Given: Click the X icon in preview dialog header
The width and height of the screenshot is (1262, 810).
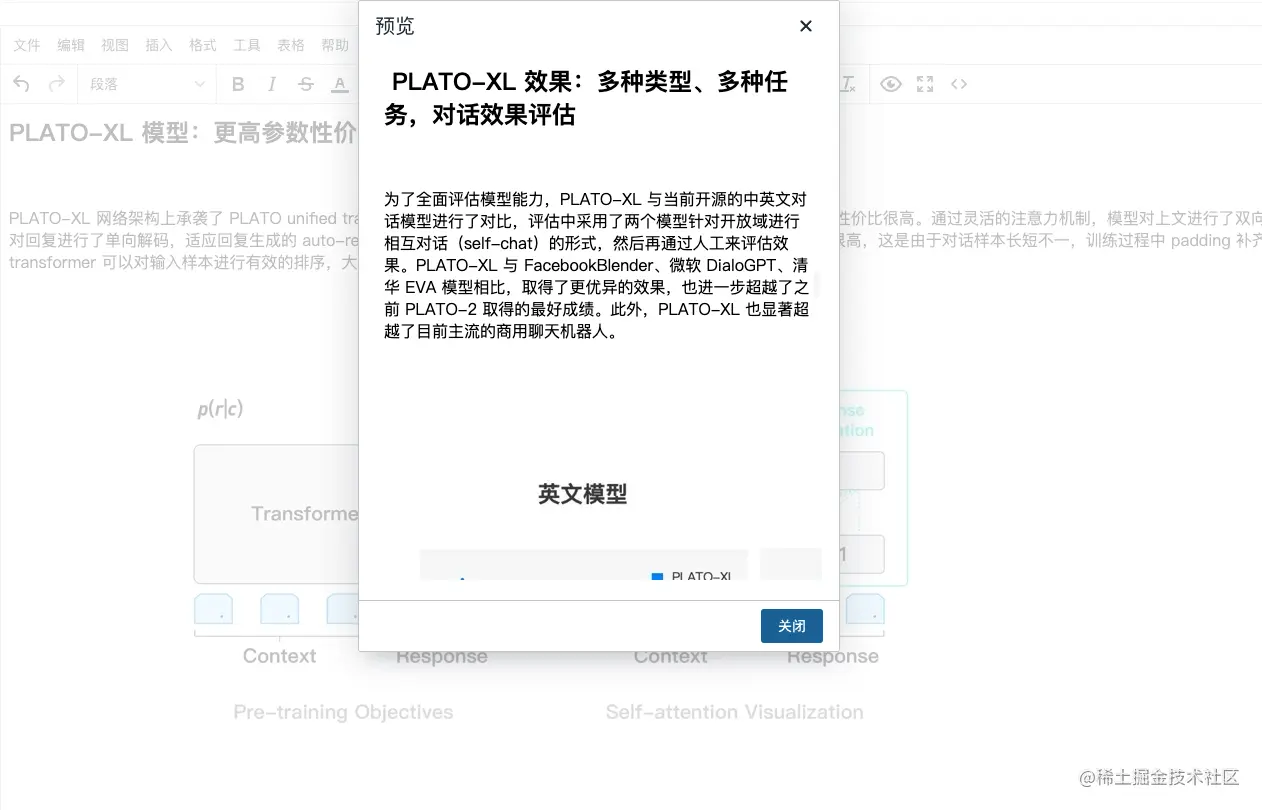Looking at the screenshot, I should [x=806, y=26].
